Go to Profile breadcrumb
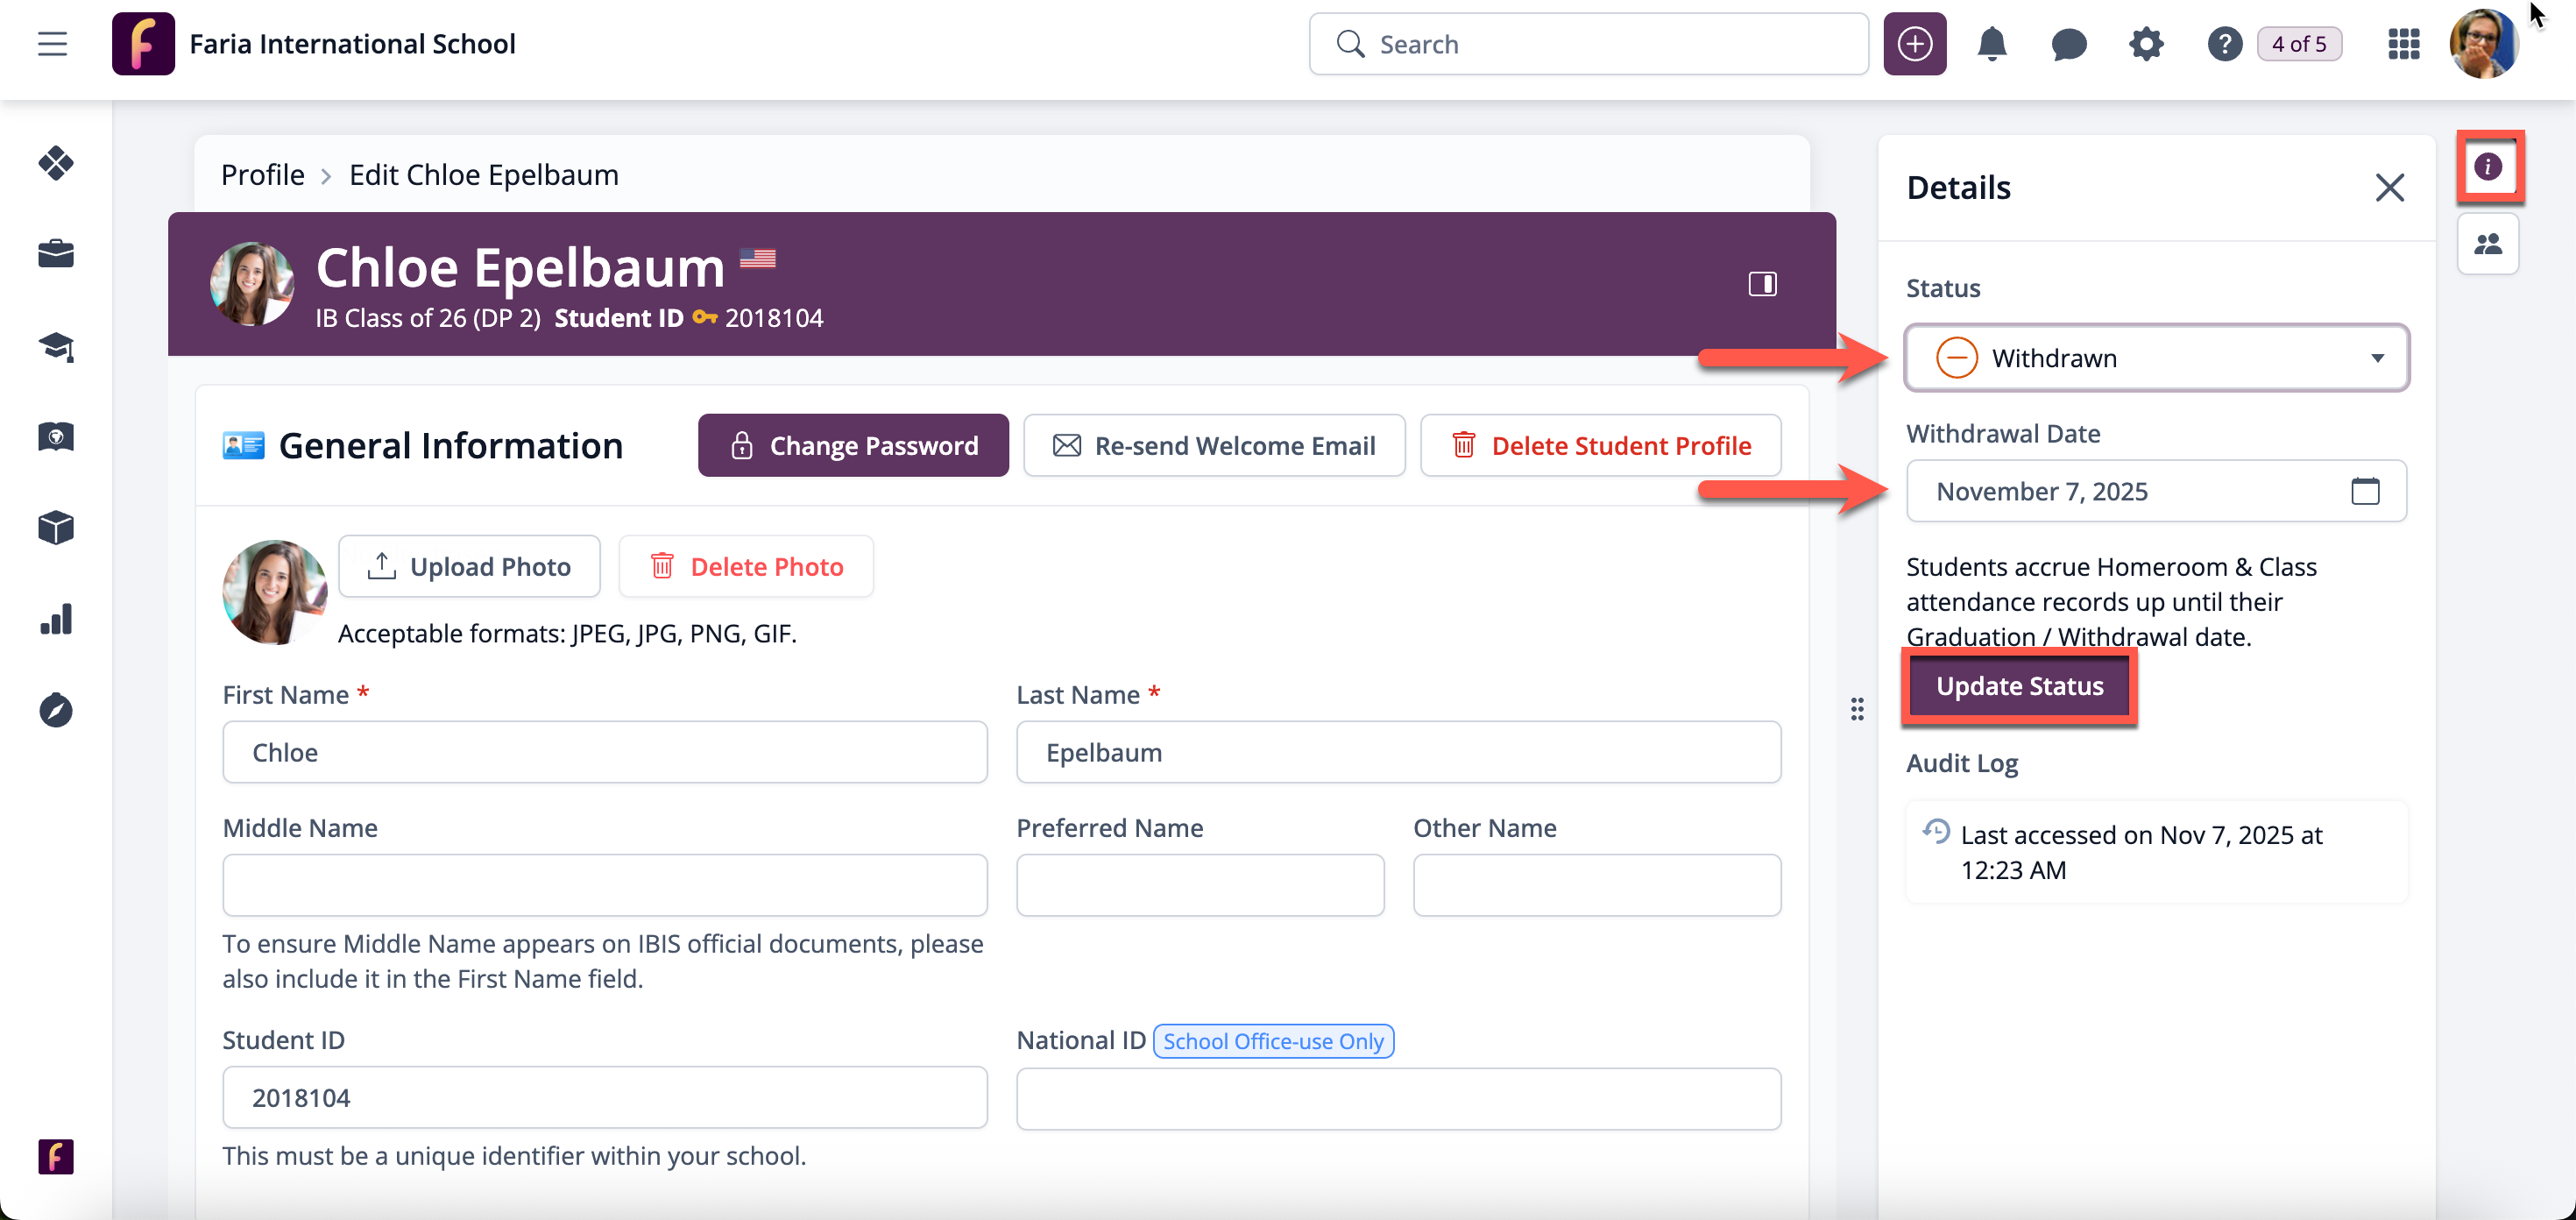Viewport: 2576px width, 1220px height. point(262,175)
